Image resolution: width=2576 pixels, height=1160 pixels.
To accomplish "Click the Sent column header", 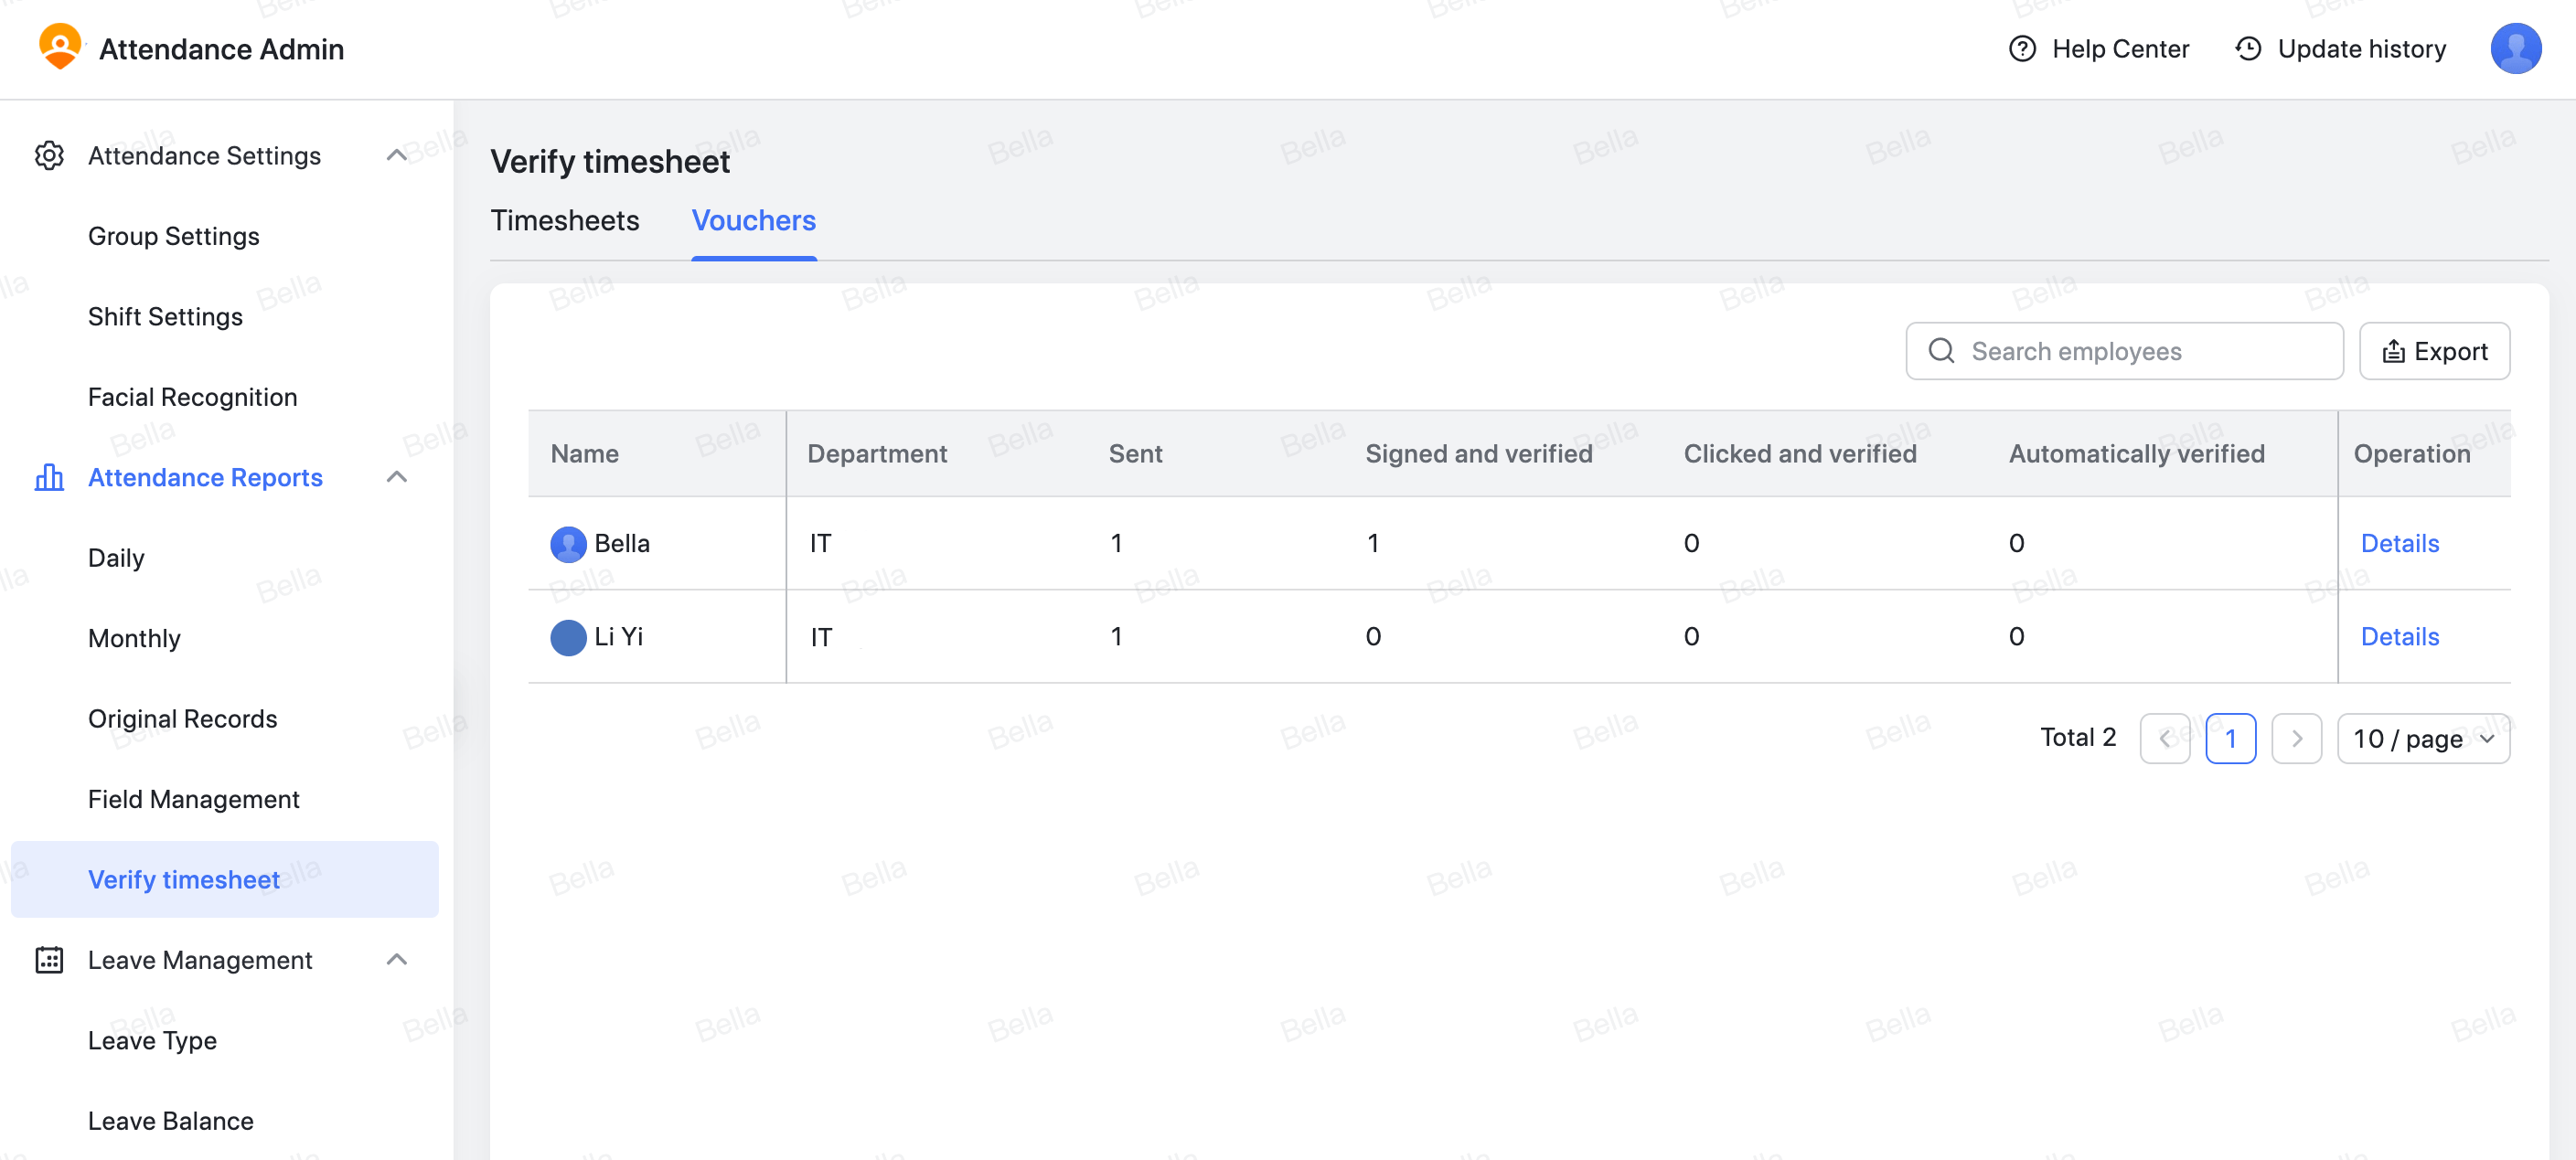I will coord(1135,454).
